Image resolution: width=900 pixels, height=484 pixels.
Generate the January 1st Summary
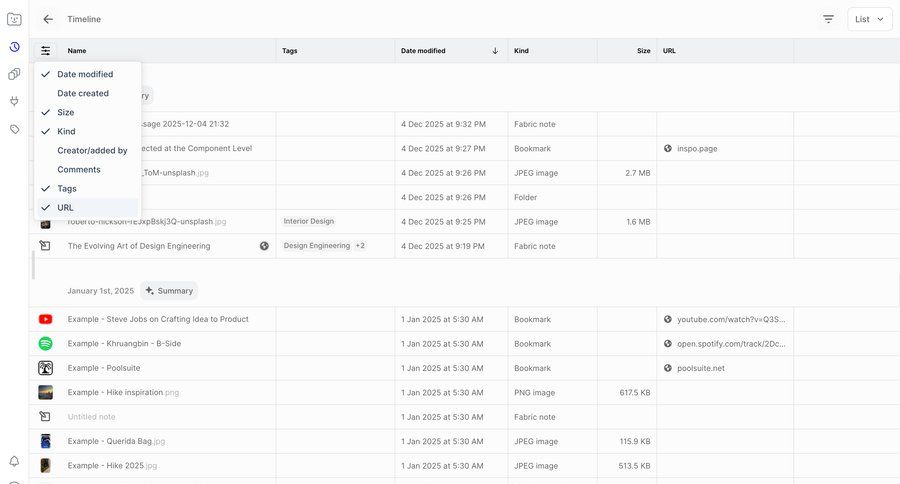[x=169, y=291]
